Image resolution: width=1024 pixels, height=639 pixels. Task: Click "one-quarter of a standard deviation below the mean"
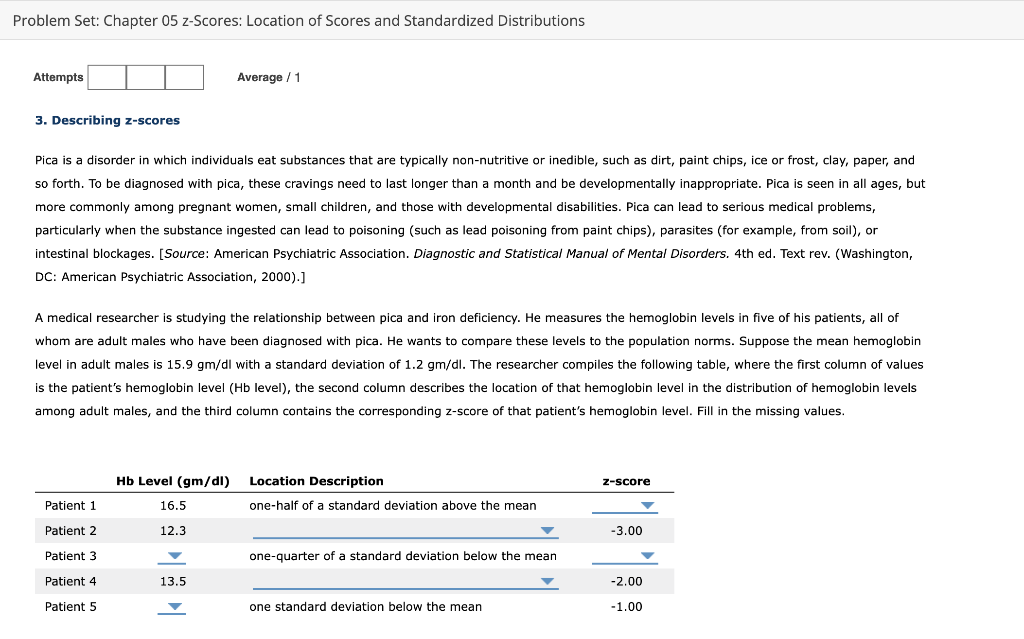403,556
